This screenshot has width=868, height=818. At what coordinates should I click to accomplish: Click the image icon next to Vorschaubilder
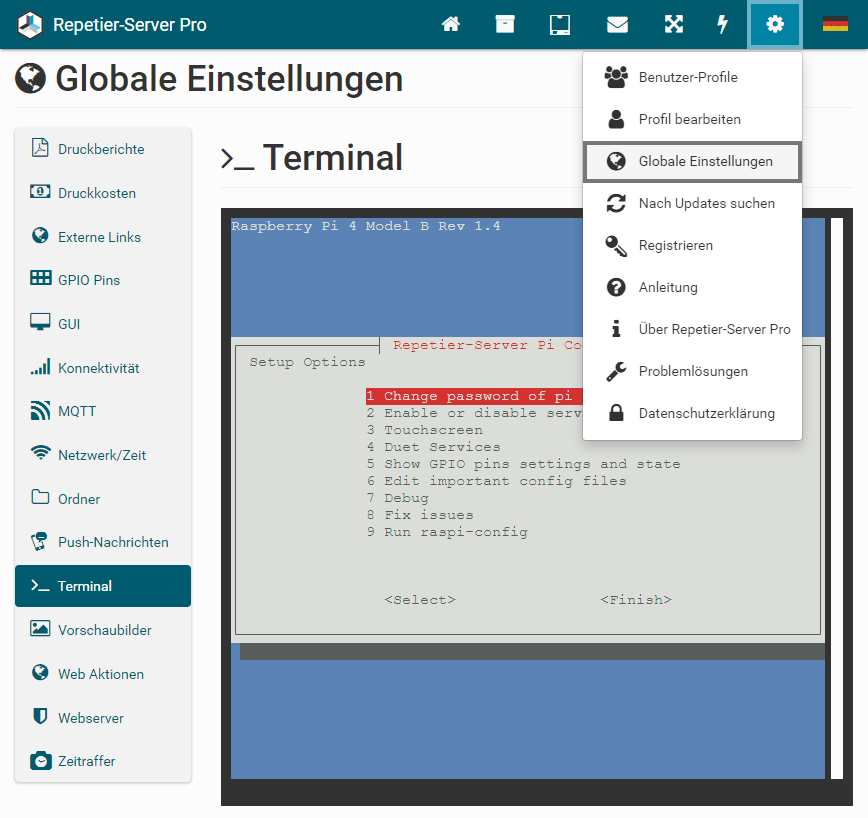[40, 628]
